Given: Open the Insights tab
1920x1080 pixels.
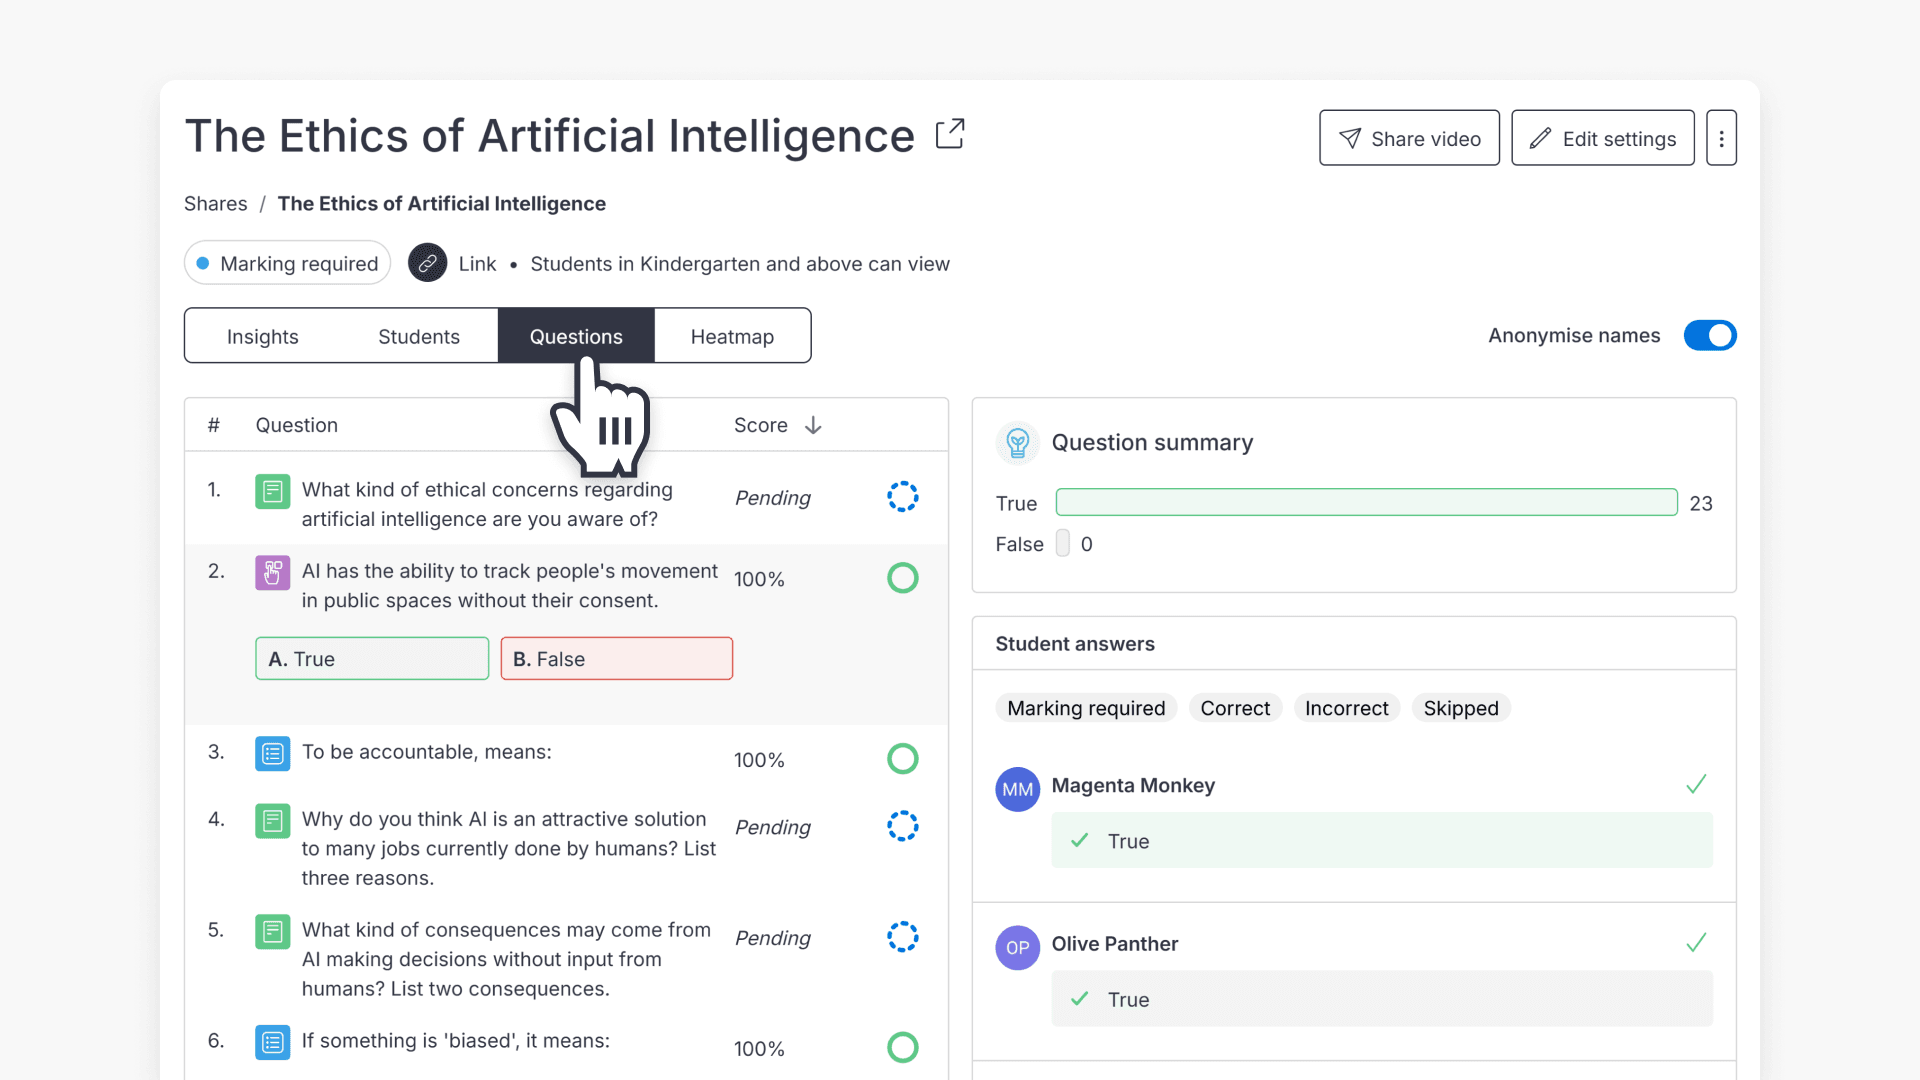Looking at the screenshot, I should tap(262, 336).
